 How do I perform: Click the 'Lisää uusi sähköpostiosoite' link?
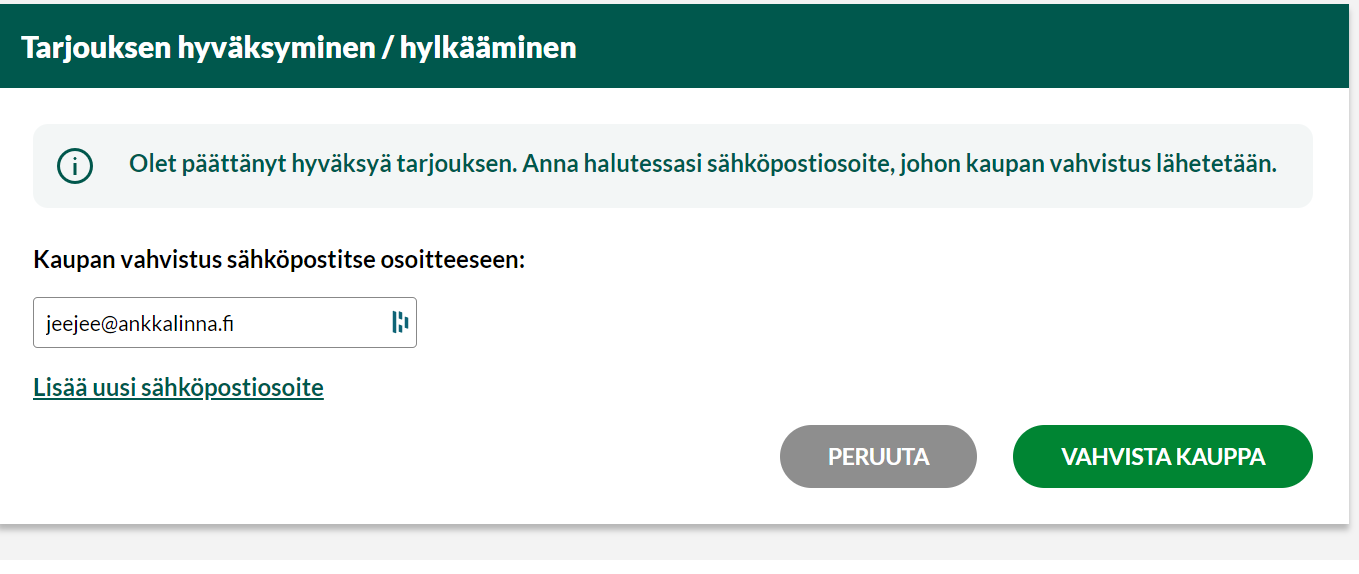[x=178, y=387]
